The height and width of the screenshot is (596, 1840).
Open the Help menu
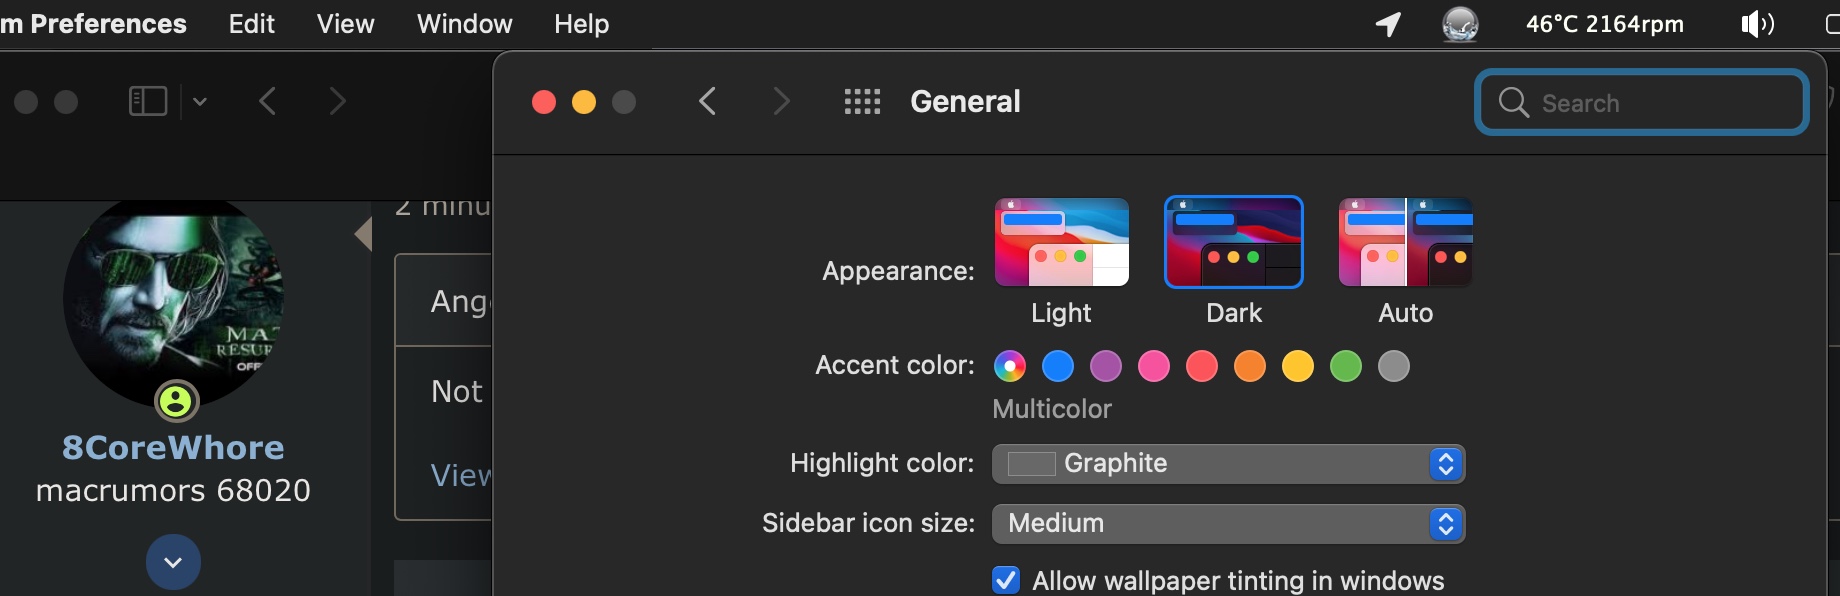coord(581,24)
